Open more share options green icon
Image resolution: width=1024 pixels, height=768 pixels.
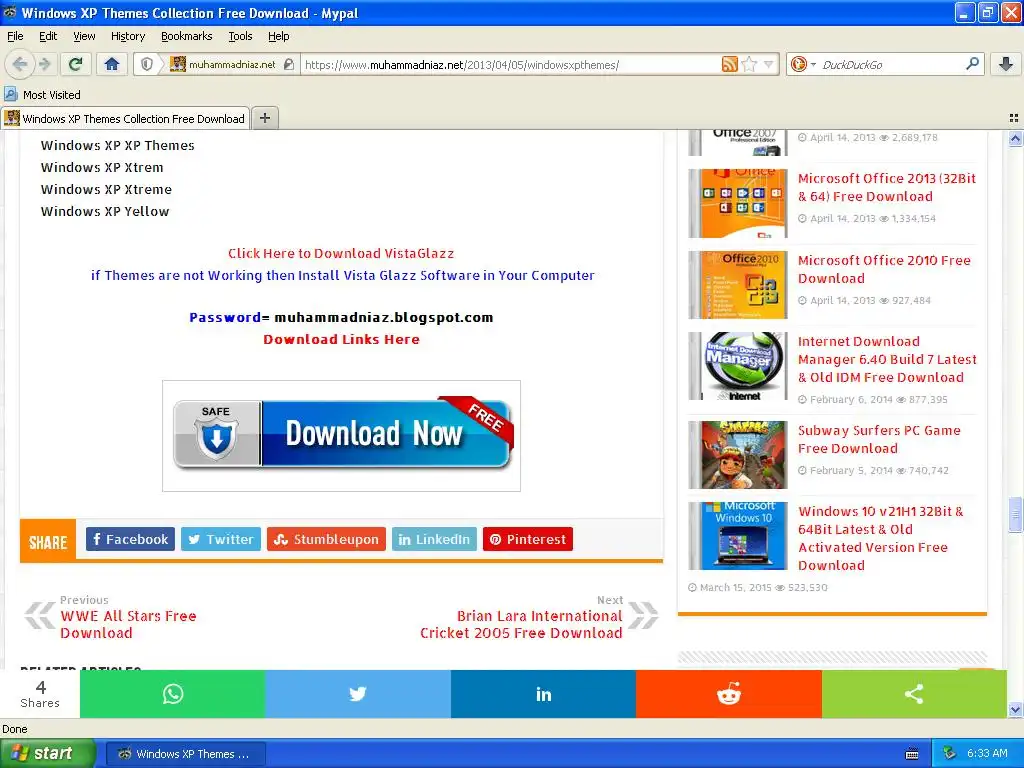(x=914, y=694)
